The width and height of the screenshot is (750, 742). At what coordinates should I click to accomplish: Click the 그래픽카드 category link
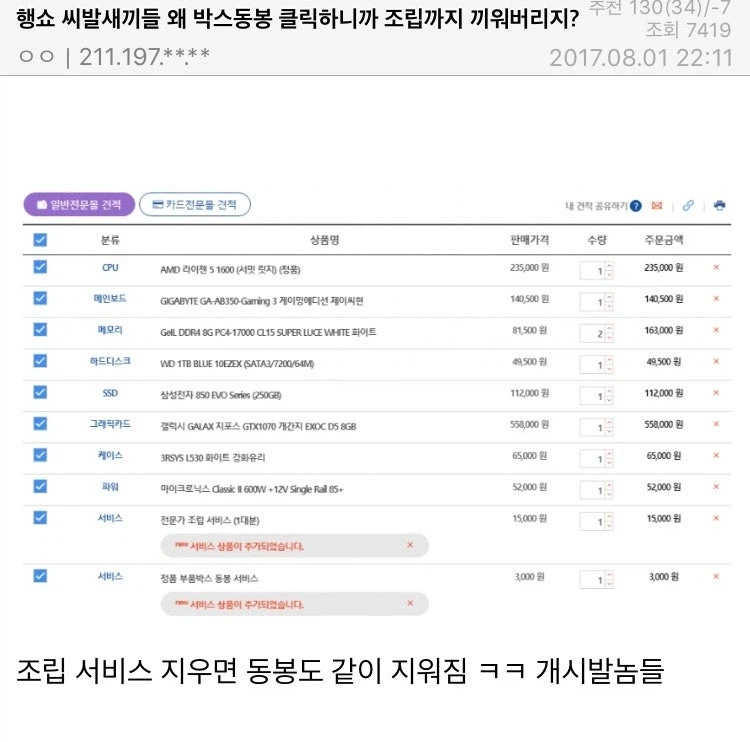(110, 424)
